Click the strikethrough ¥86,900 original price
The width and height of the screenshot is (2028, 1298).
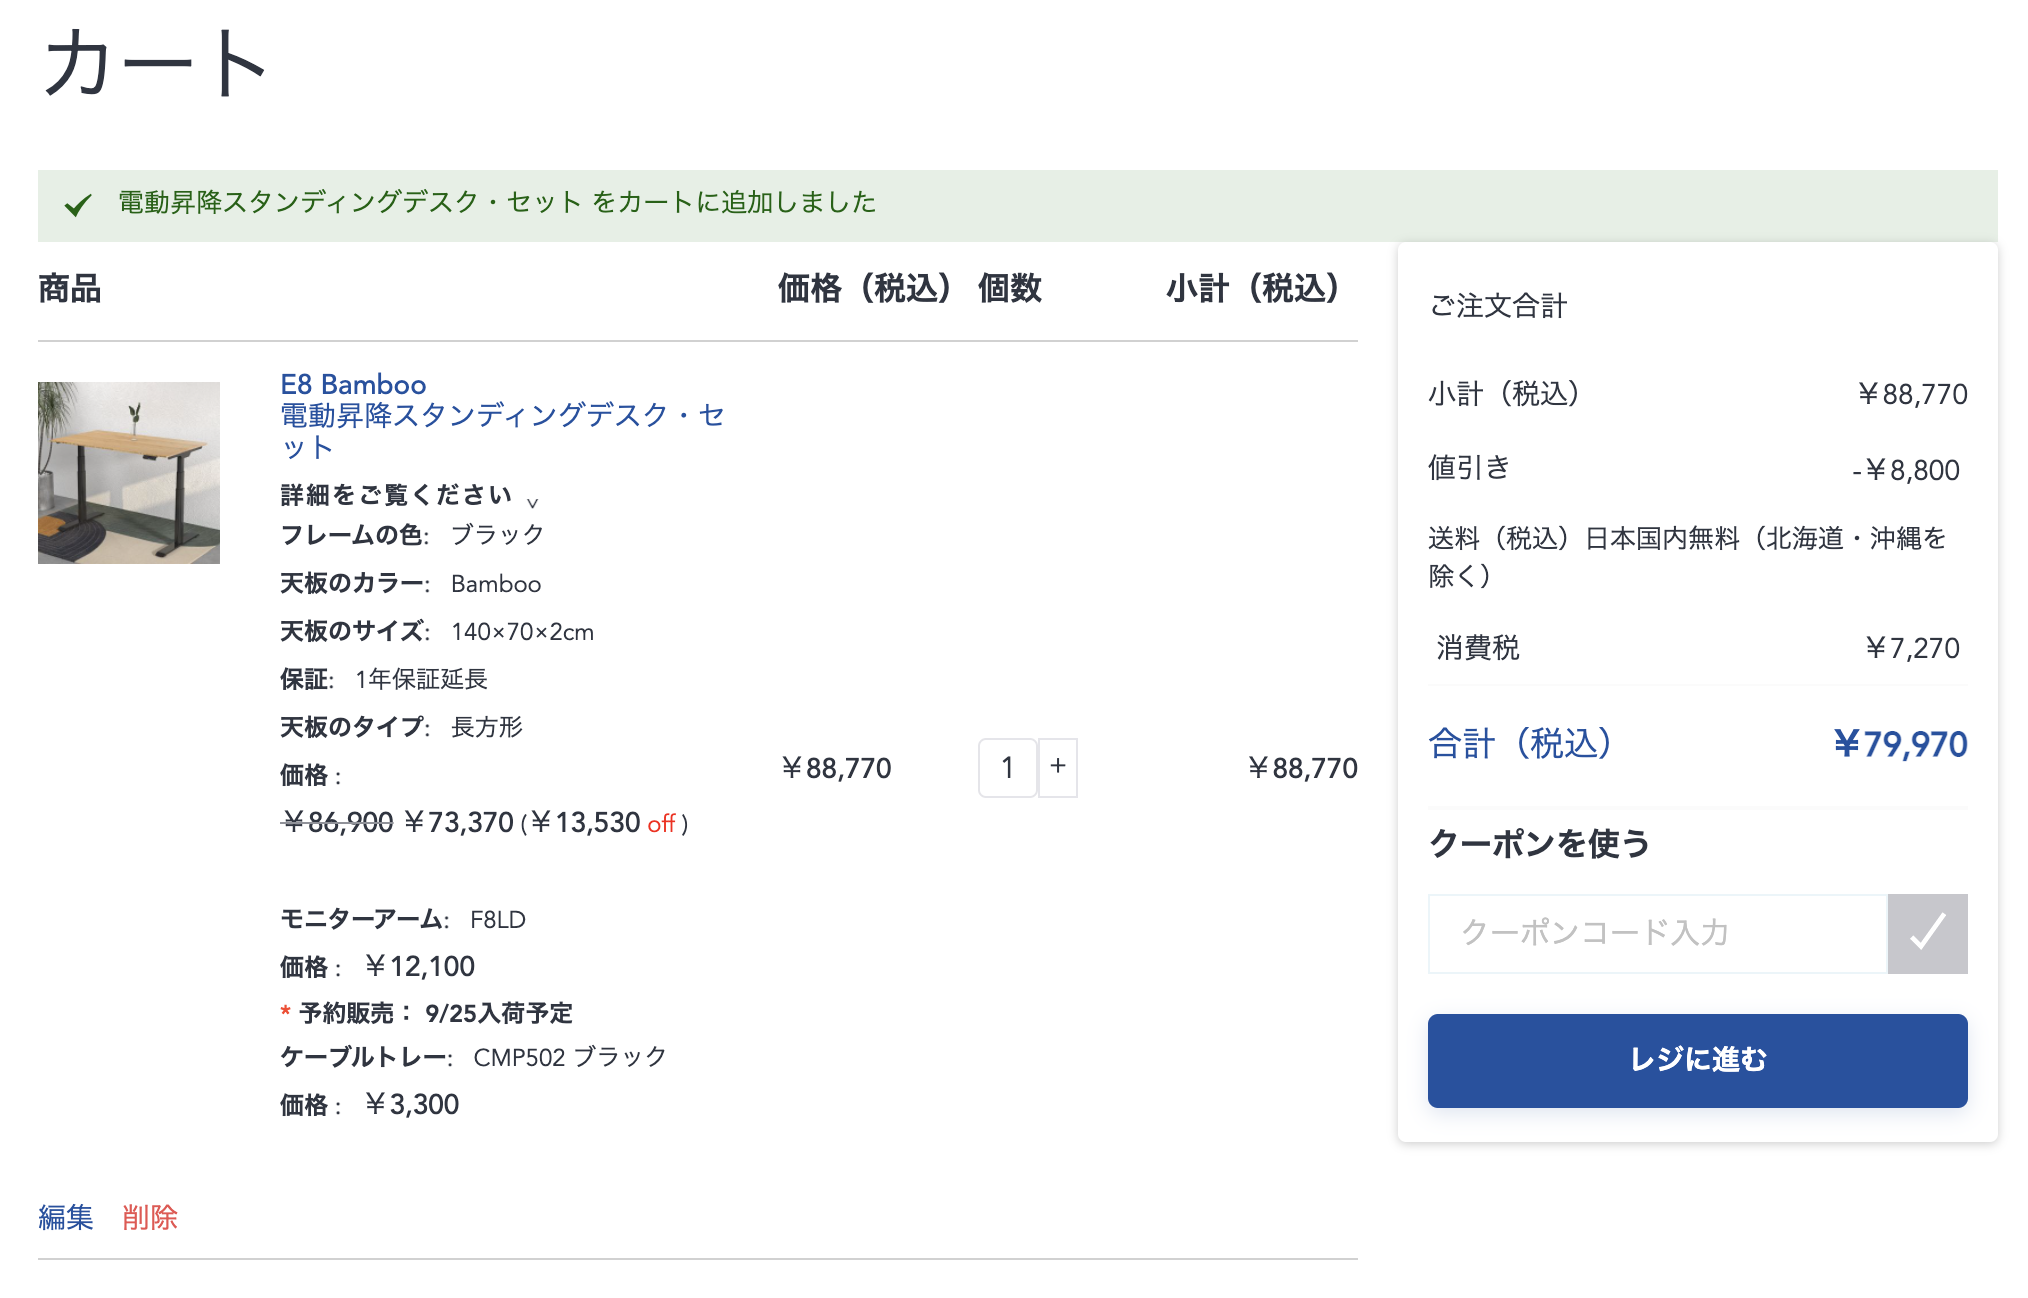pyautogui.click(x=338, y=822)
